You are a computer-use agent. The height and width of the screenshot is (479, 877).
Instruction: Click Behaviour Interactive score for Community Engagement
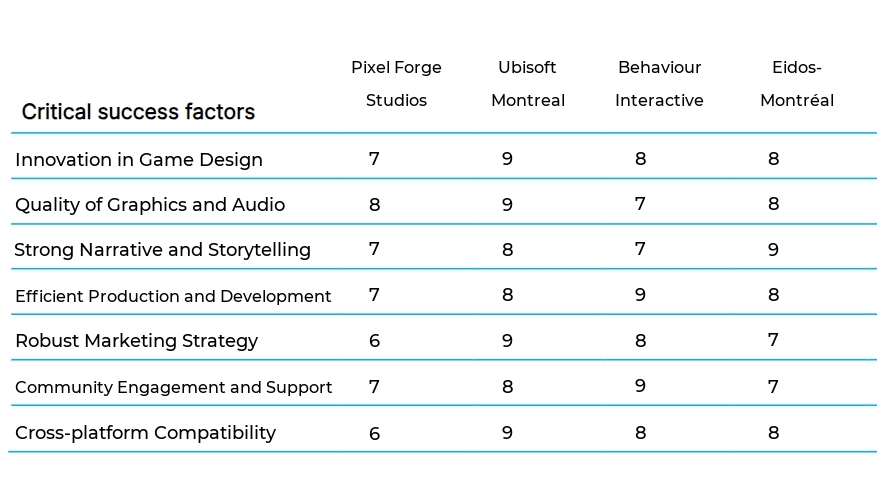coord(640,386)
